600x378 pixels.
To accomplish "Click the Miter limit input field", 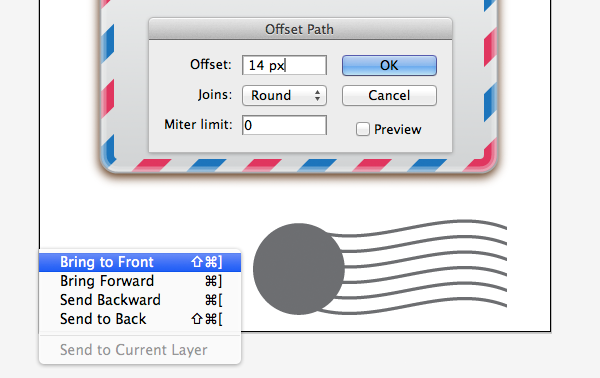I will (x=284, y=125).
